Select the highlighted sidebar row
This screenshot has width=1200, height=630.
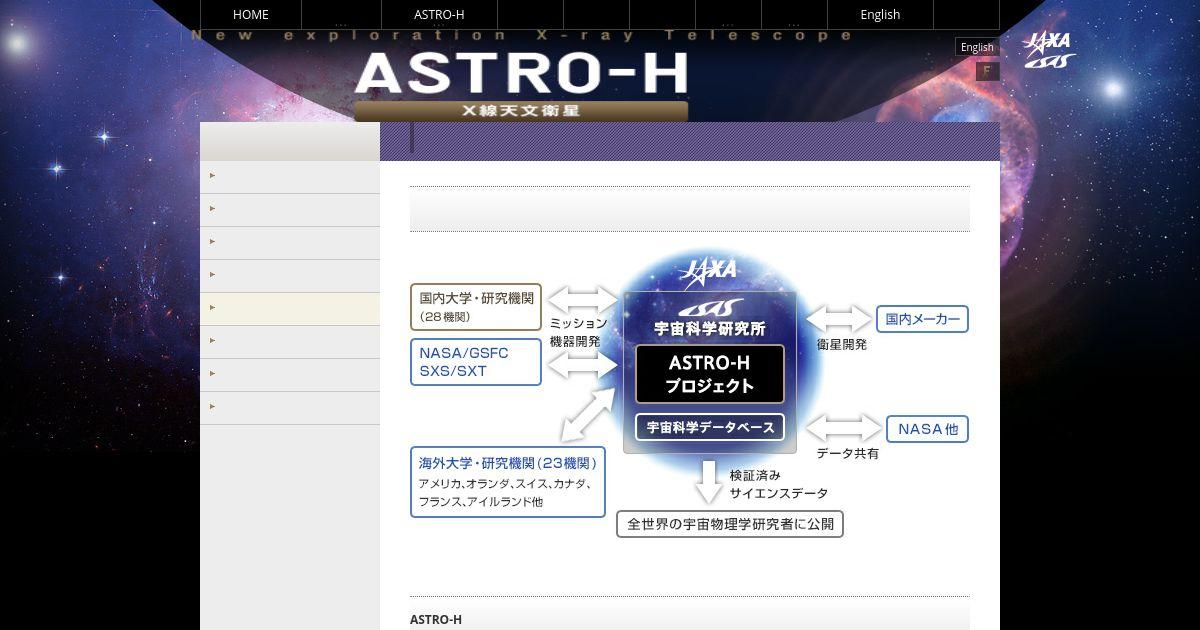[x=290, y=308]
